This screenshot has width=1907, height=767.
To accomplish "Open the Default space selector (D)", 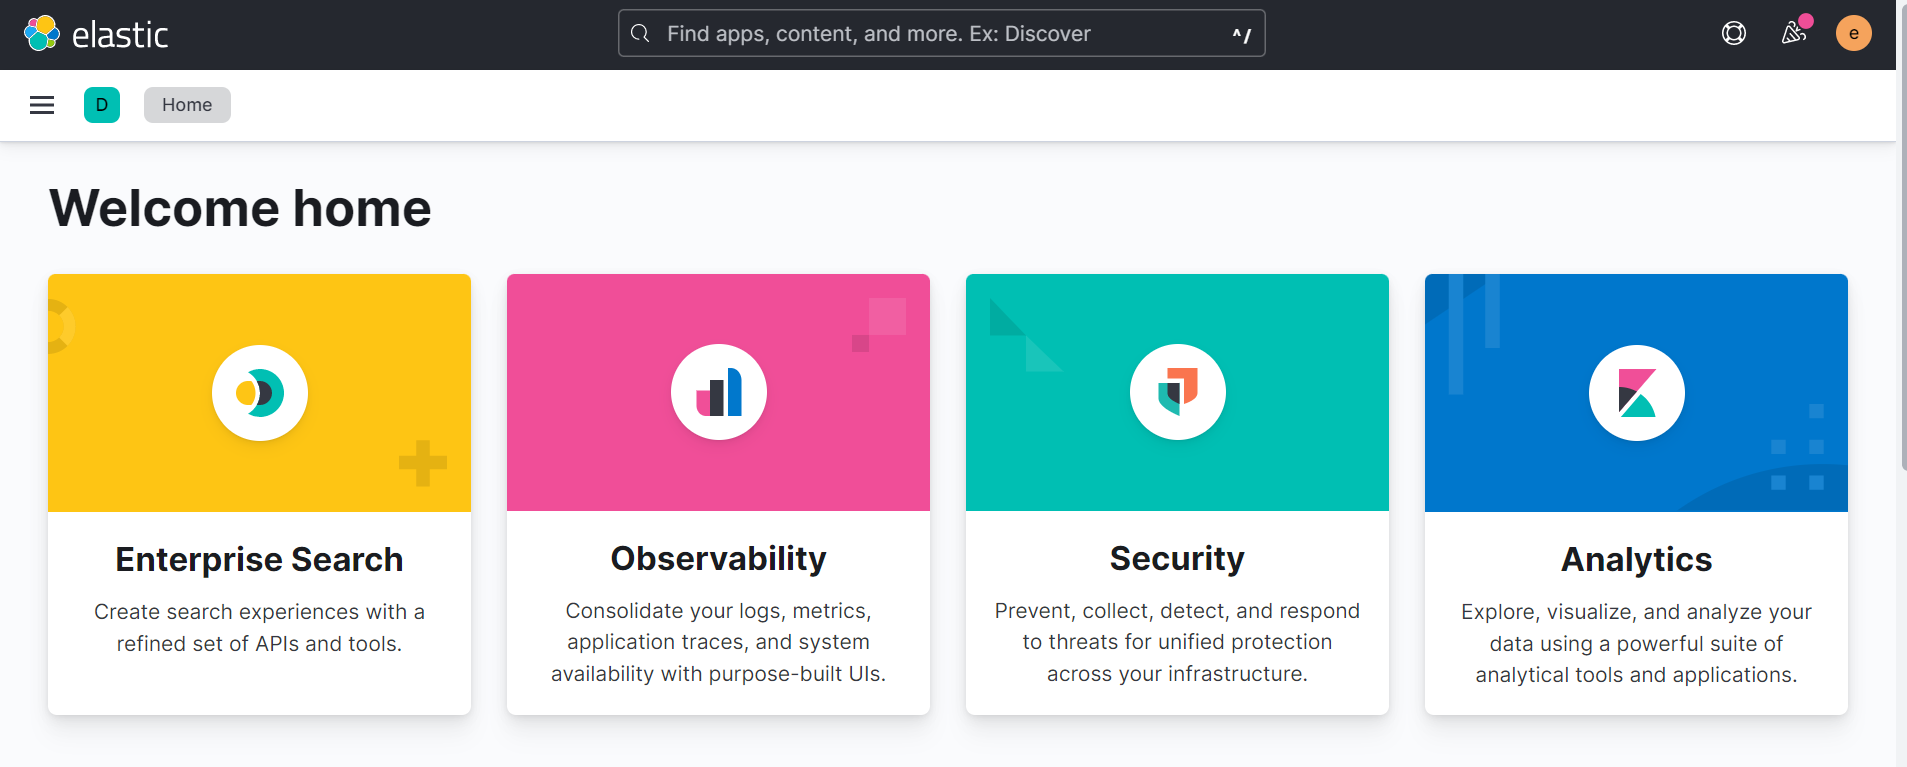I will [102, 105].
